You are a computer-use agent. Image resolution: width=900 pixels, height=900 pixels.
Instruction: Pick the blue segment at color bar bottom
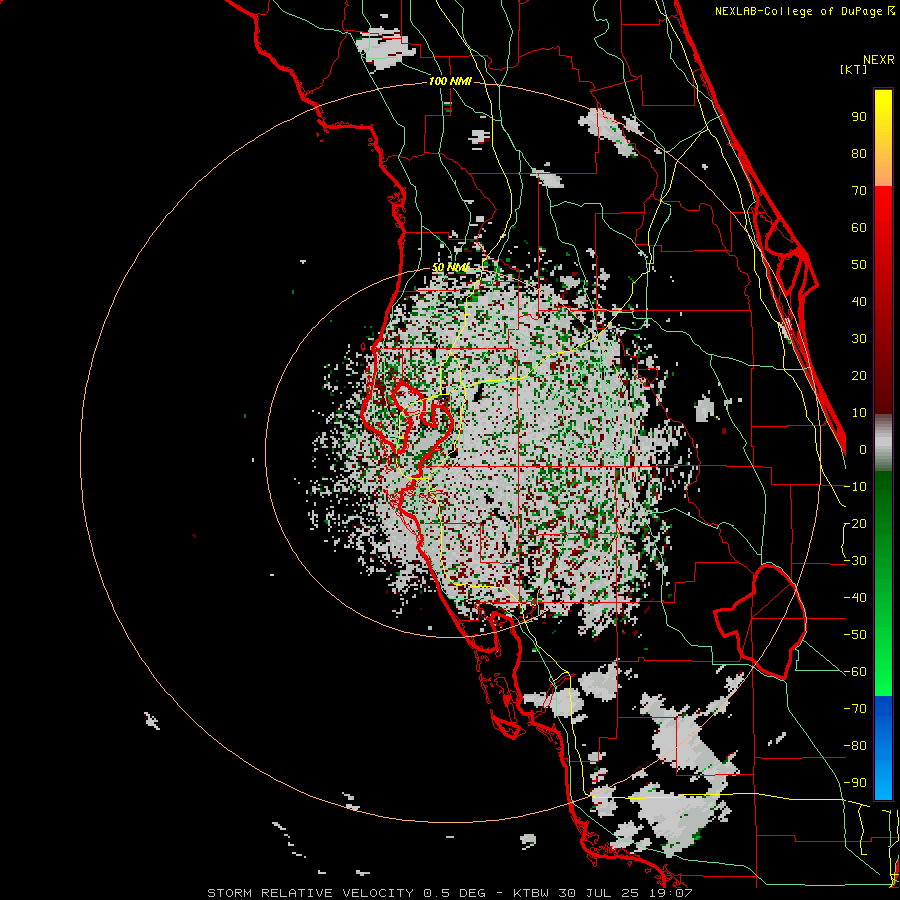point(883,748)
